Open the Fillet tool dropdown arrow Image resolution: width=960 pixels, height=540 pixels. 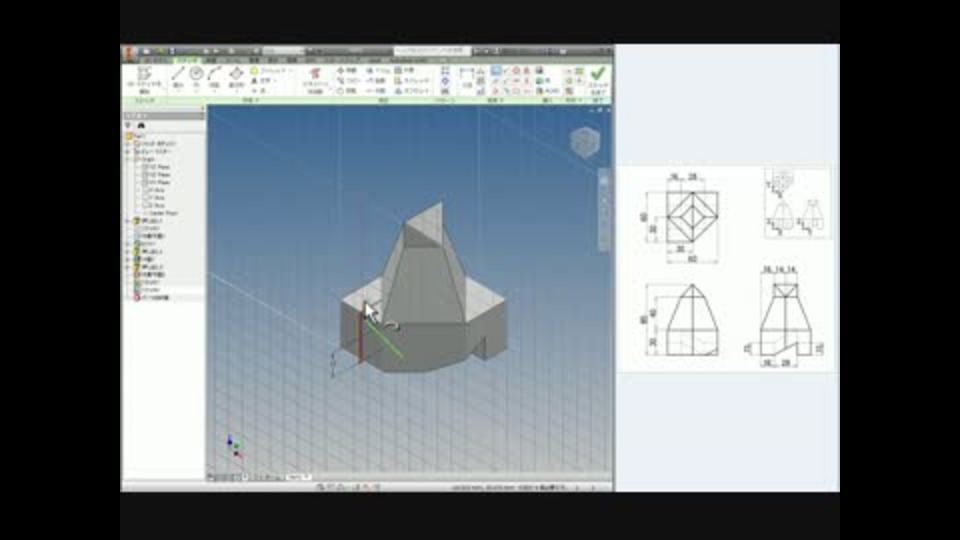pyautogui.click(x=291, y=71)
